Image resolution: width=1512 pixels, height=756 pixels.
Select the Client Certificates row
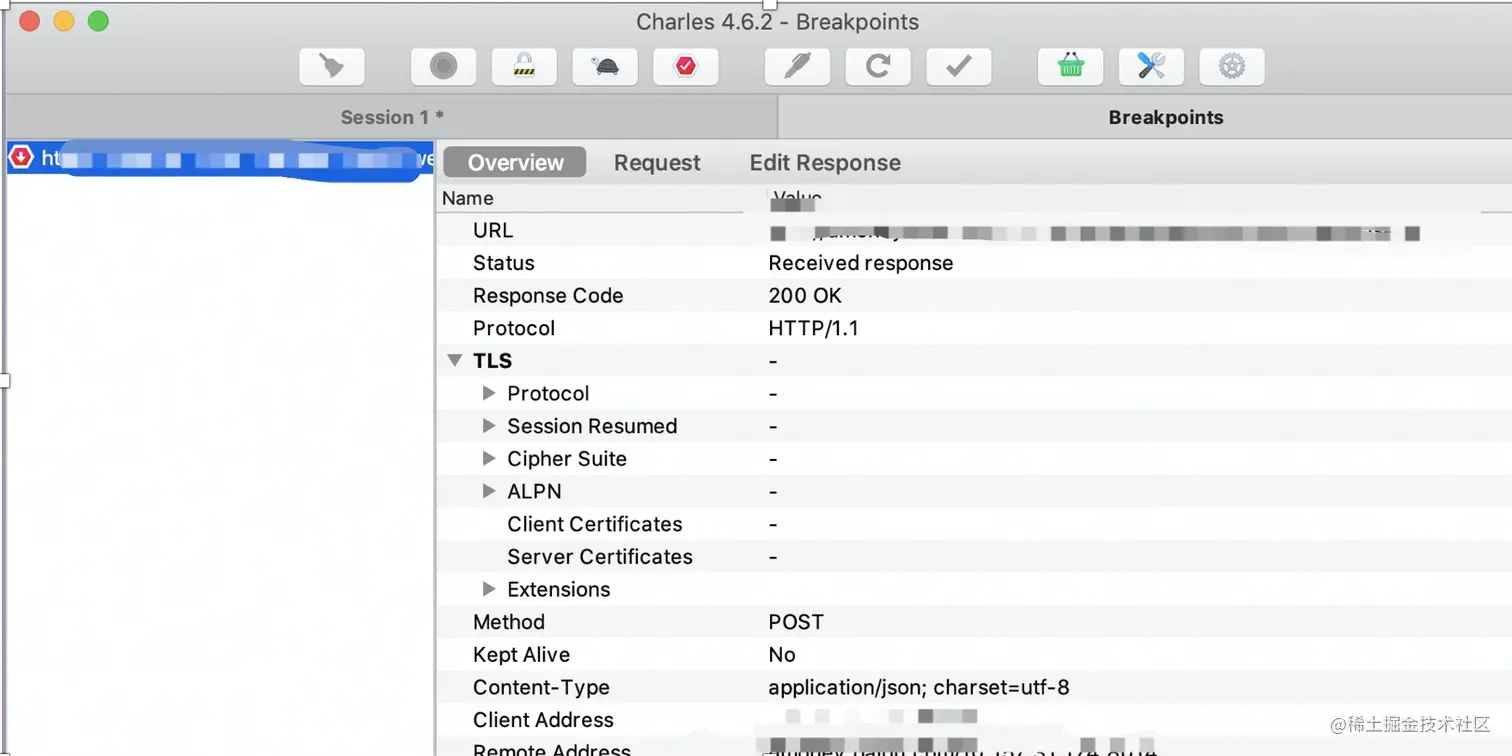coord(974,524)
